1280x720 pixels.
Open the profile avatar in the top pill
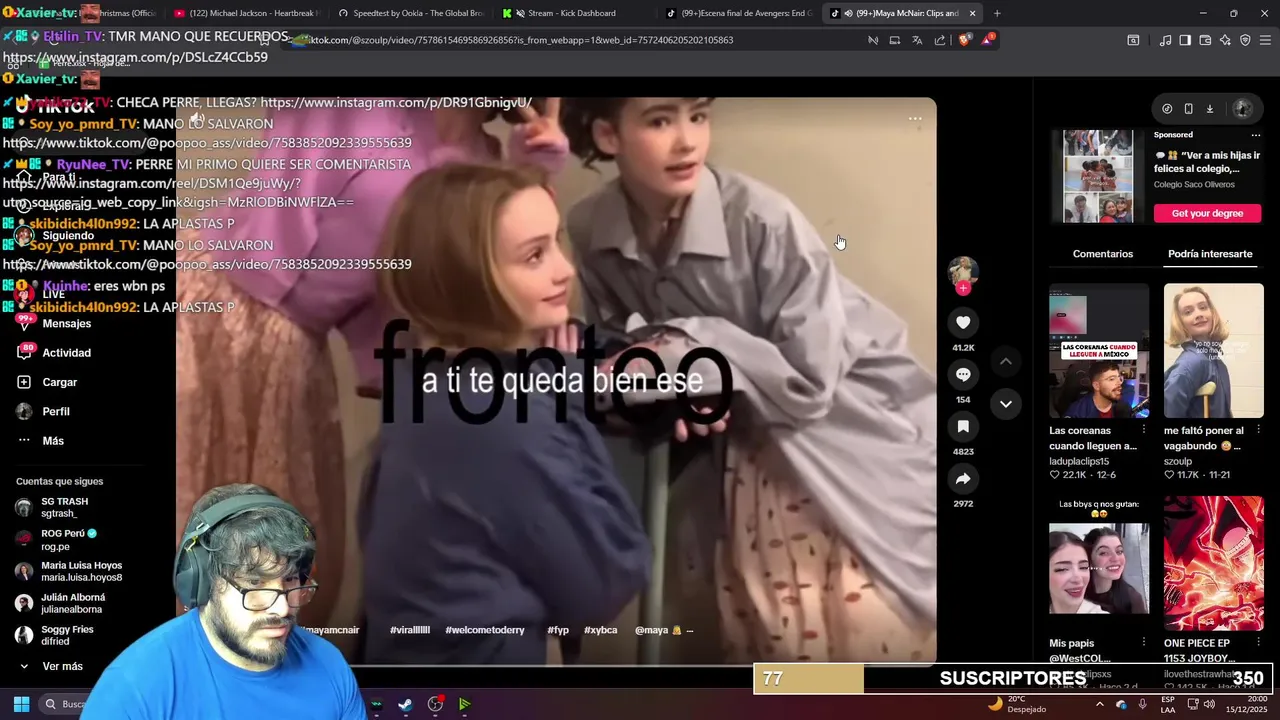coord(1242,109)
